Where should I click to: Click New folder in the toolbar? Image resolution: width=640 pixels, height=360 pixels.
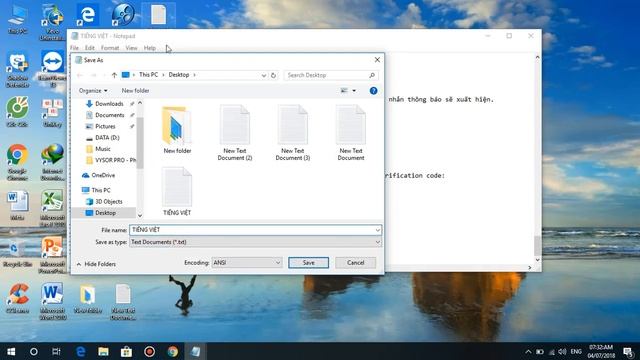click(x=135, y=91)
